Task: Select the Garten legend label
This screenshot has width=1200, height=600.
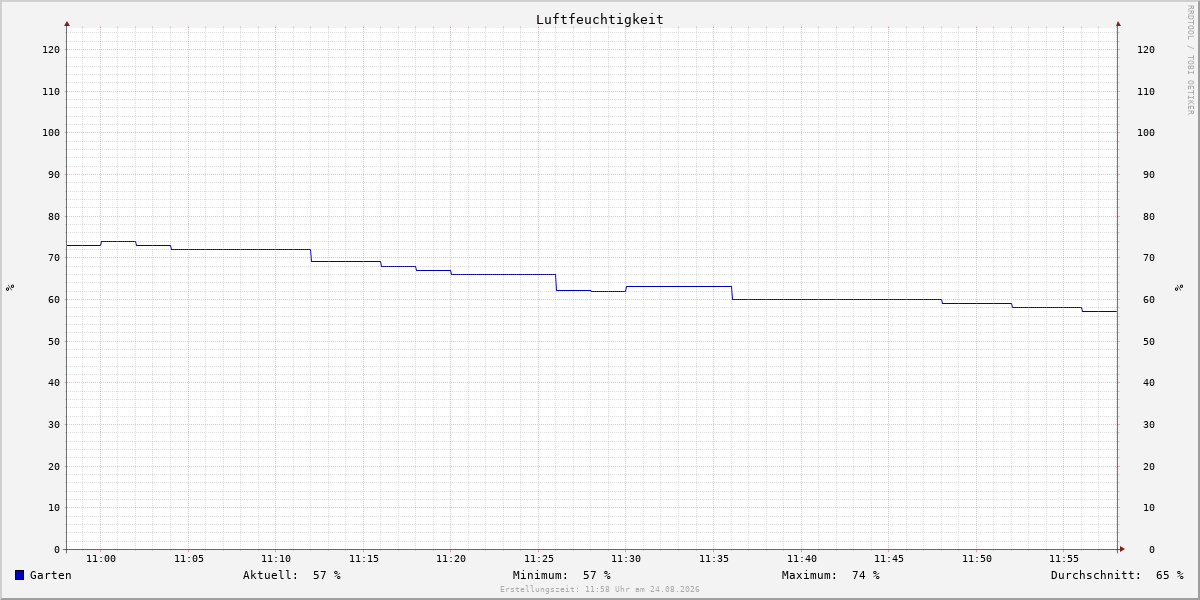Action: pyautogui.click(x=51, y=575)
